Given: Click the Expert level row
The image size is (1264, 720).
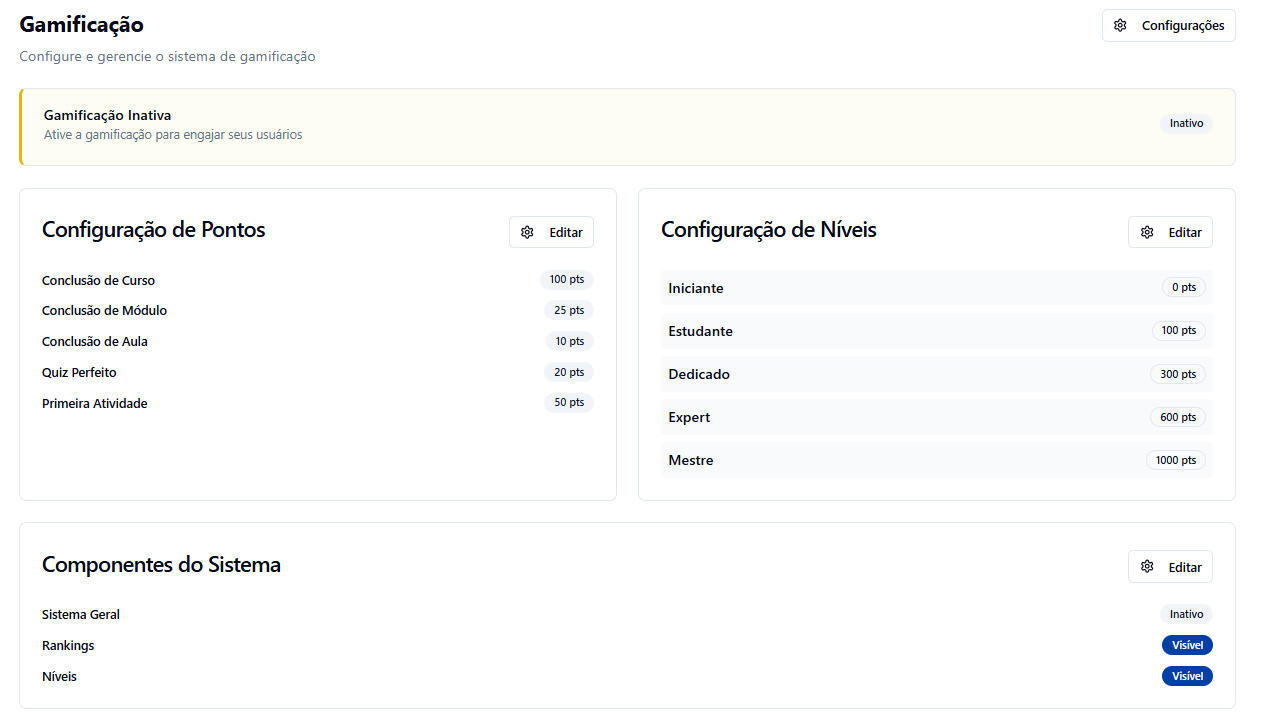Looking at the screenshot, I should tap(936, 417).
